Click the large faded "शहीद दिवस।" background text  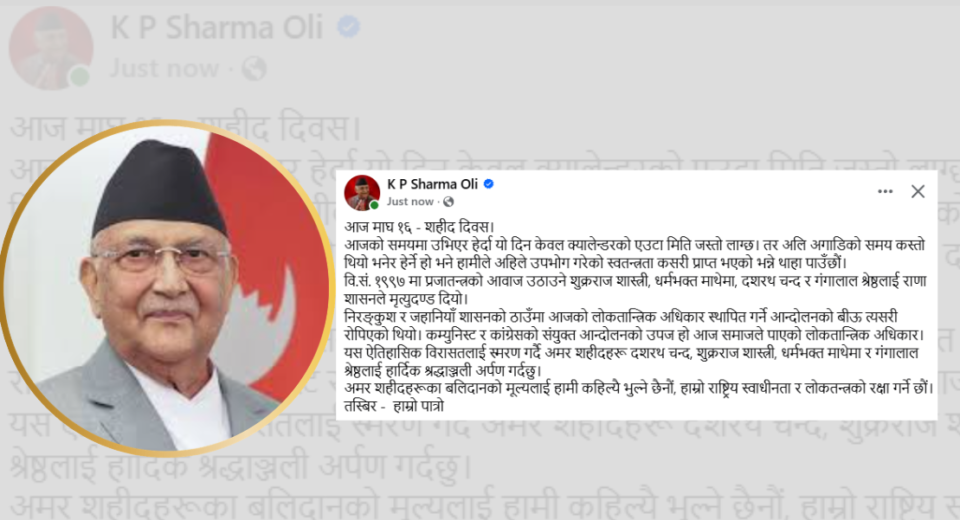280,128
